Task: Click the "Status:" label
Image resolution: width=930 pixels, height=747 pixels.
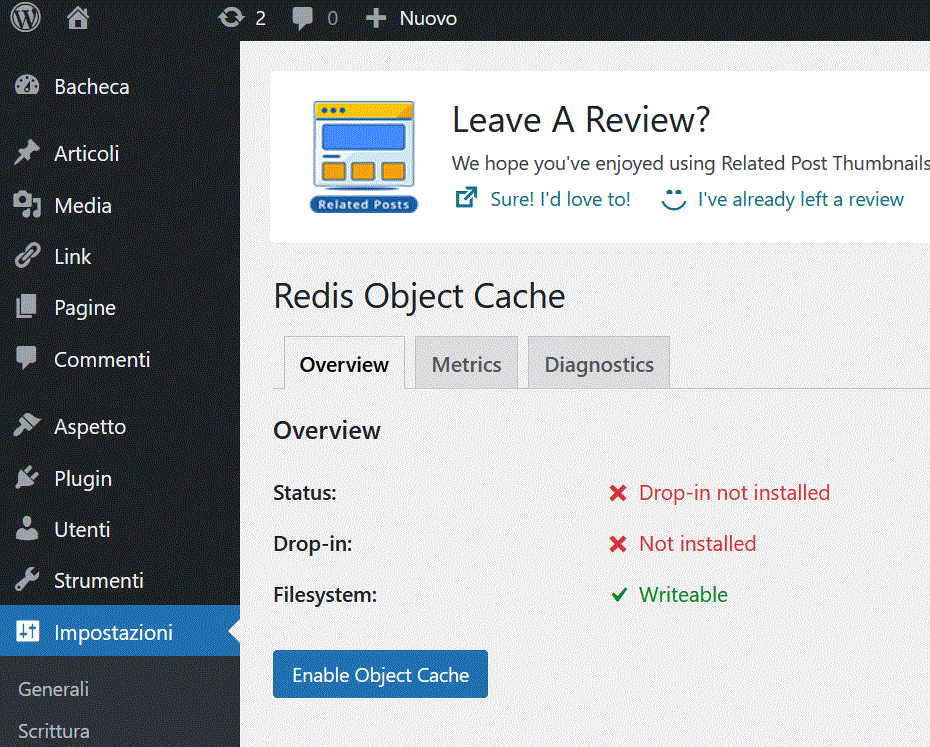Action: [x=305, y=492]
